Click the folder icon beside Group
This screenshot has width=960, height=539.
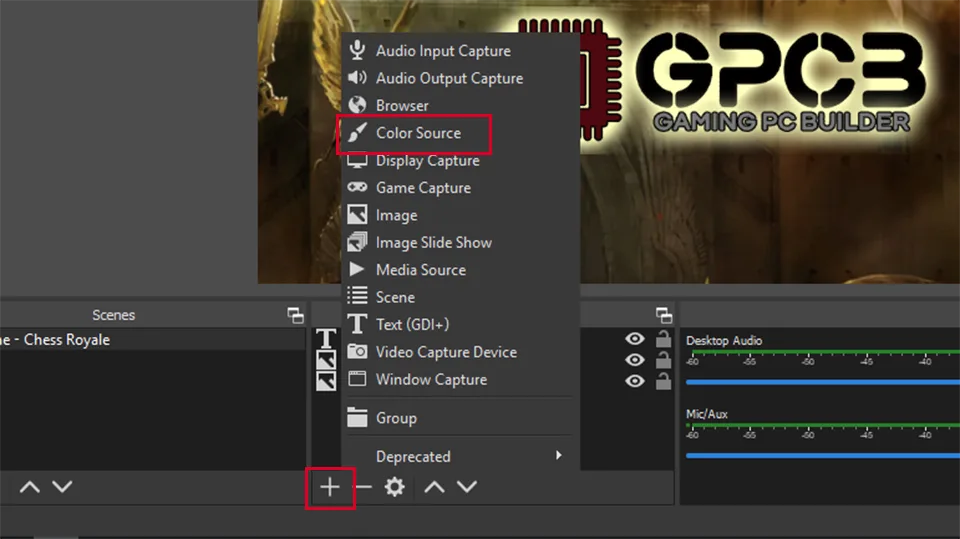pyautogui.click(x=357, y=417)
